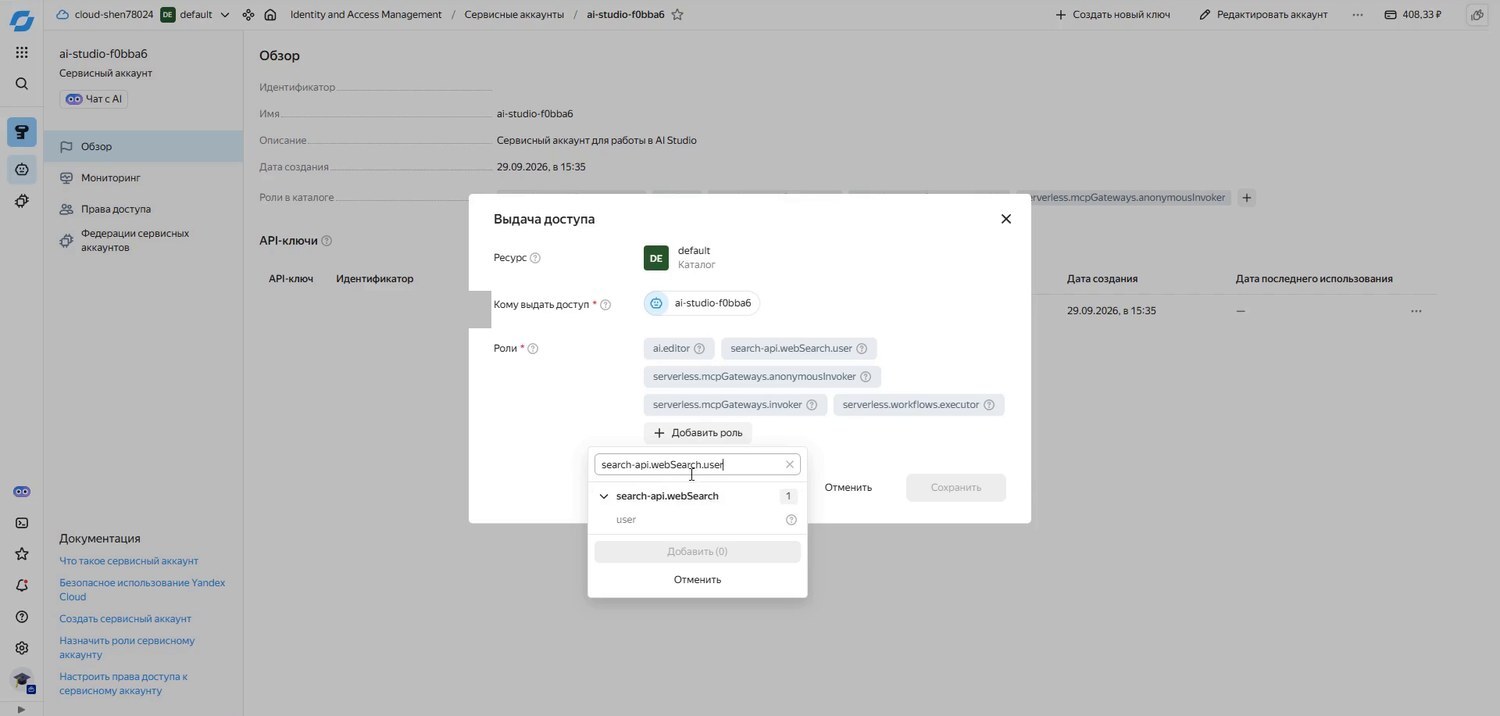Close the Выдача доступа dialog
This screenshot has height=716, width=1500.
[1006, 219]
